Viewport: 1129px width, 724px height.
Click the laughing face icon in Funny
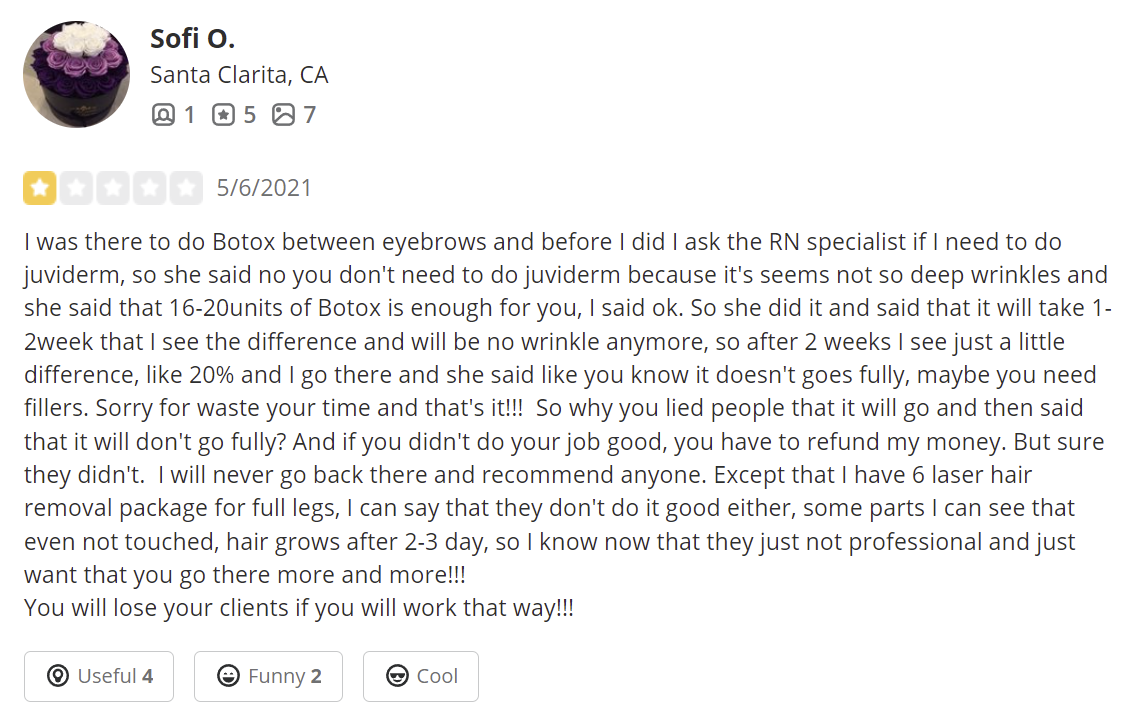229,677
